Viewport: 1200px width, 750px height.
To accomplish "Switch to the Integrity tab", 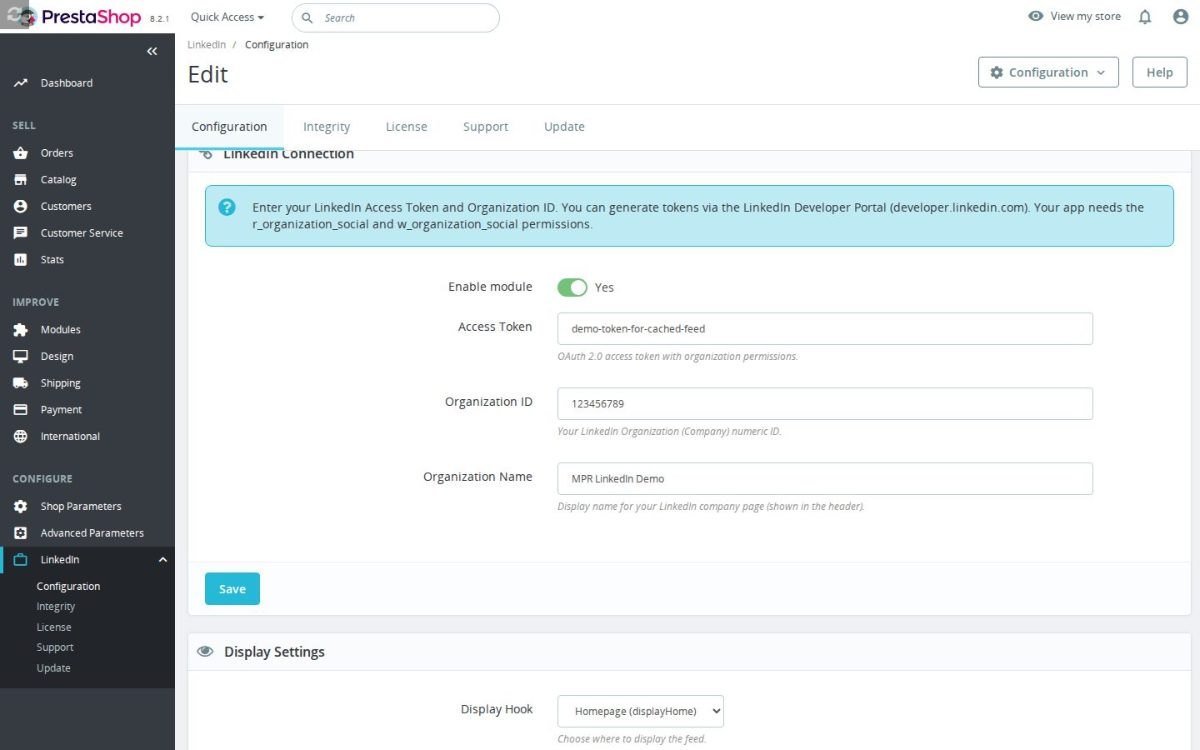I will [x=327, y=127].
